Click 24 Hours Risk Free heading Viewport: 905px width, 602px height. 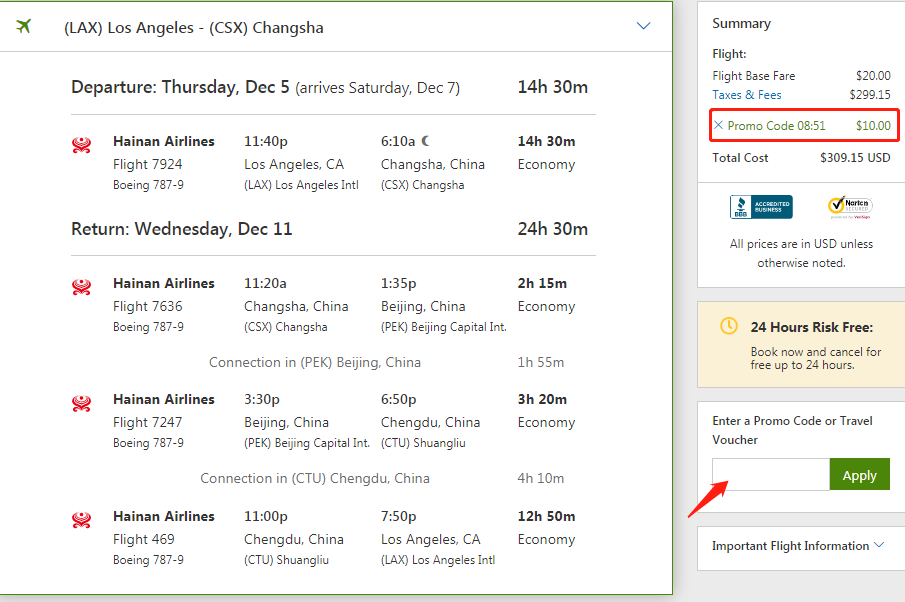tap(811, 327)
